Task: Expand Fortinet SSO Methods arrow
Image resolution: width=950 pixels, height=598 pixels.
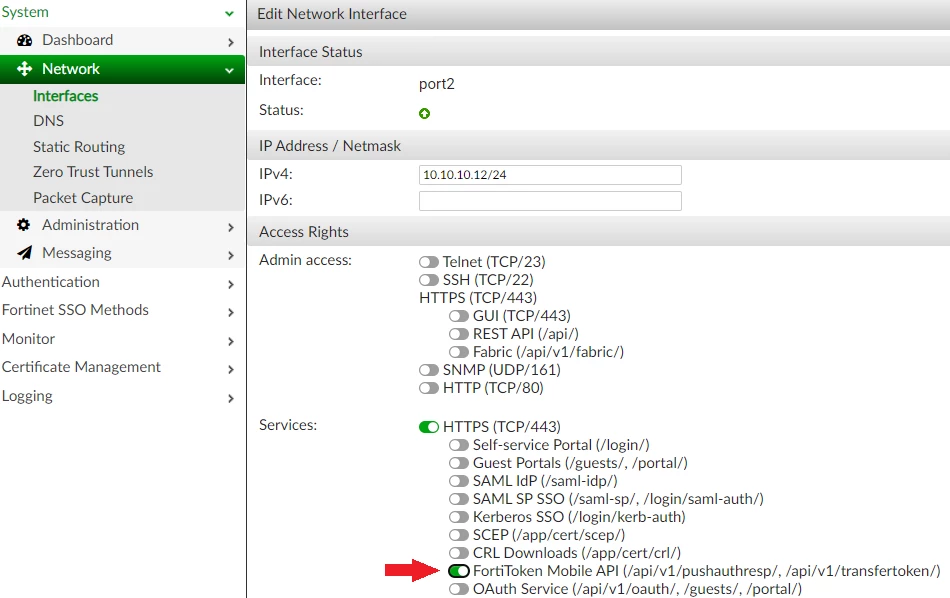Action: [x=230, y=312]
